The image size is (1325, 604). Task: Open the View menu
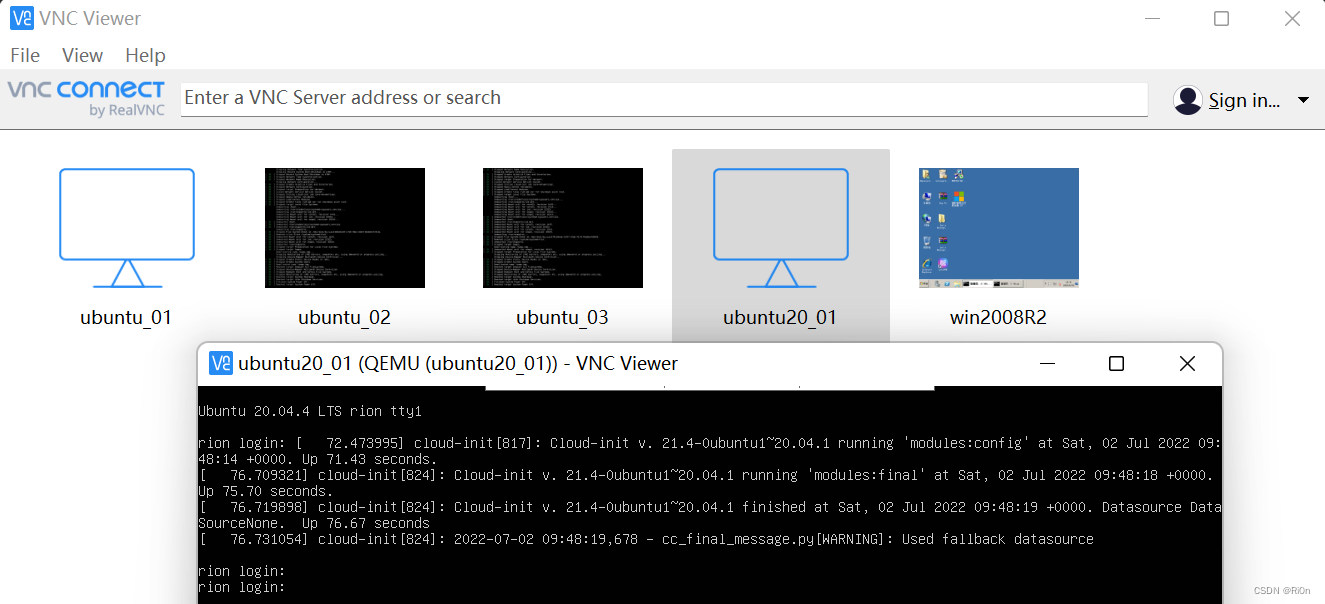click(x=81, y=55)
